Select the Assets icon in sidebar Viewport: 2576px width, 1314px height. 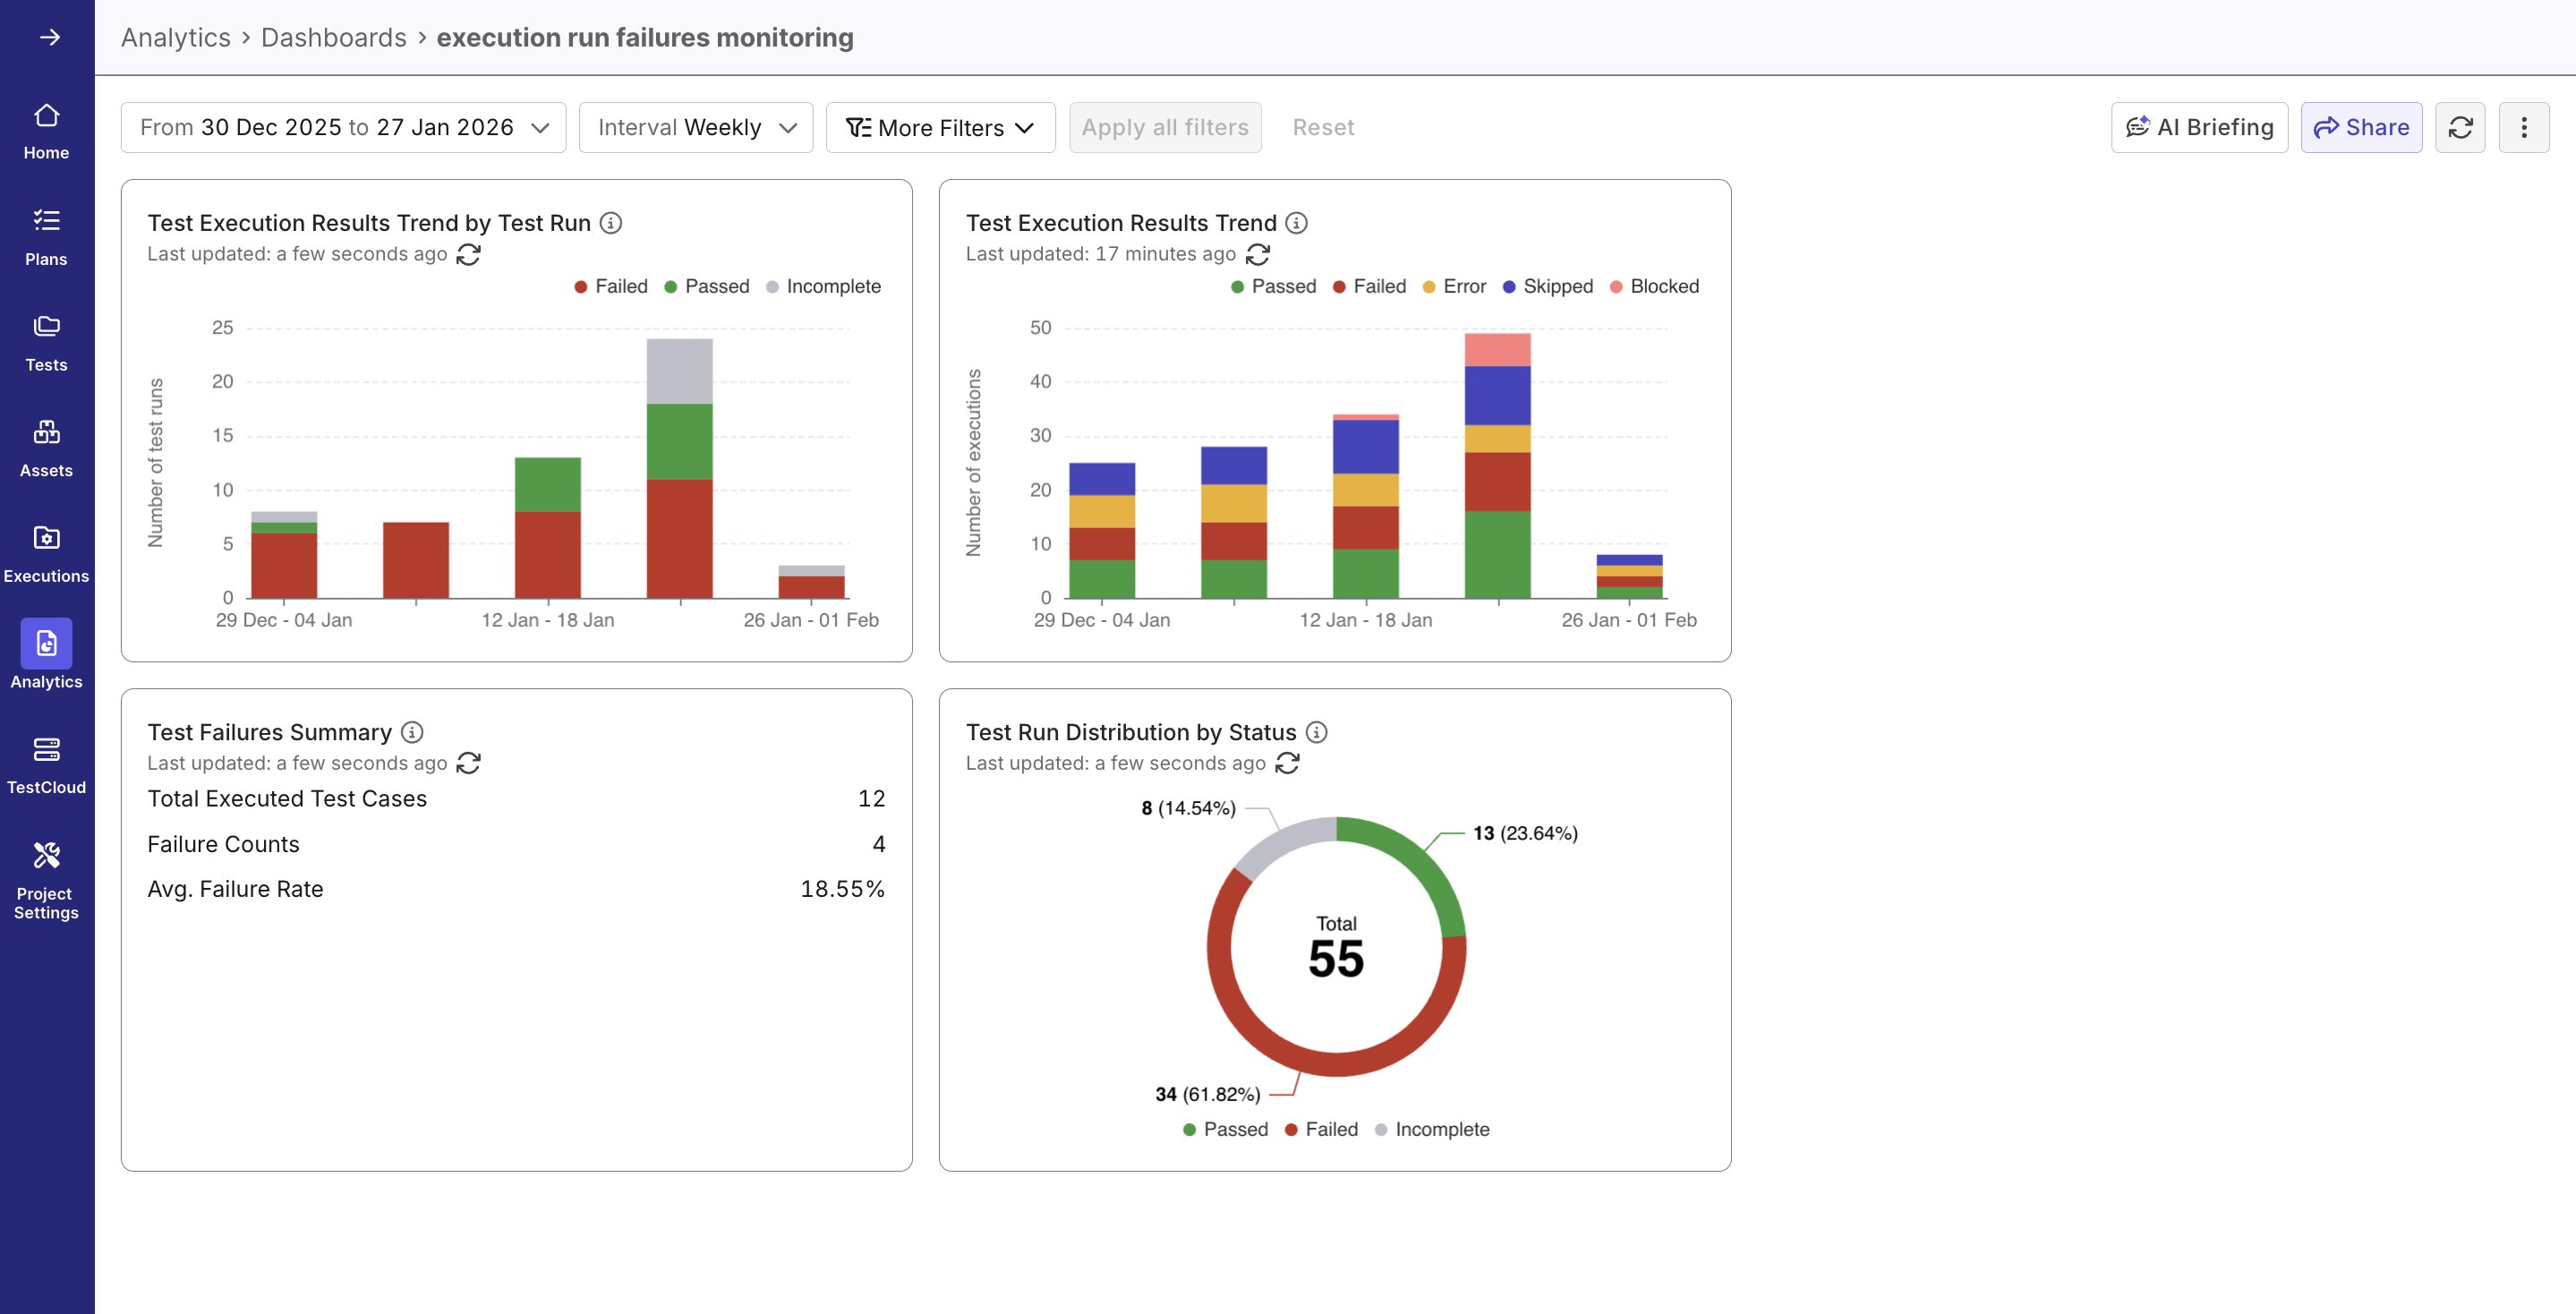coord(46,443)
